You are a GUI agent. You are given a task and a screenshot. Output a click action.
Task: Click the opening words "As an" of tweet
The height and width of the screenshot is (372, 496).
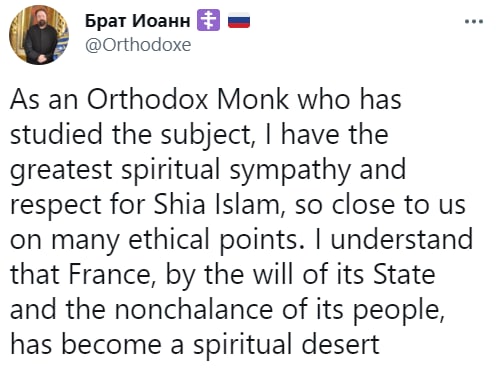pyautogui.click(x=44, y=99)
